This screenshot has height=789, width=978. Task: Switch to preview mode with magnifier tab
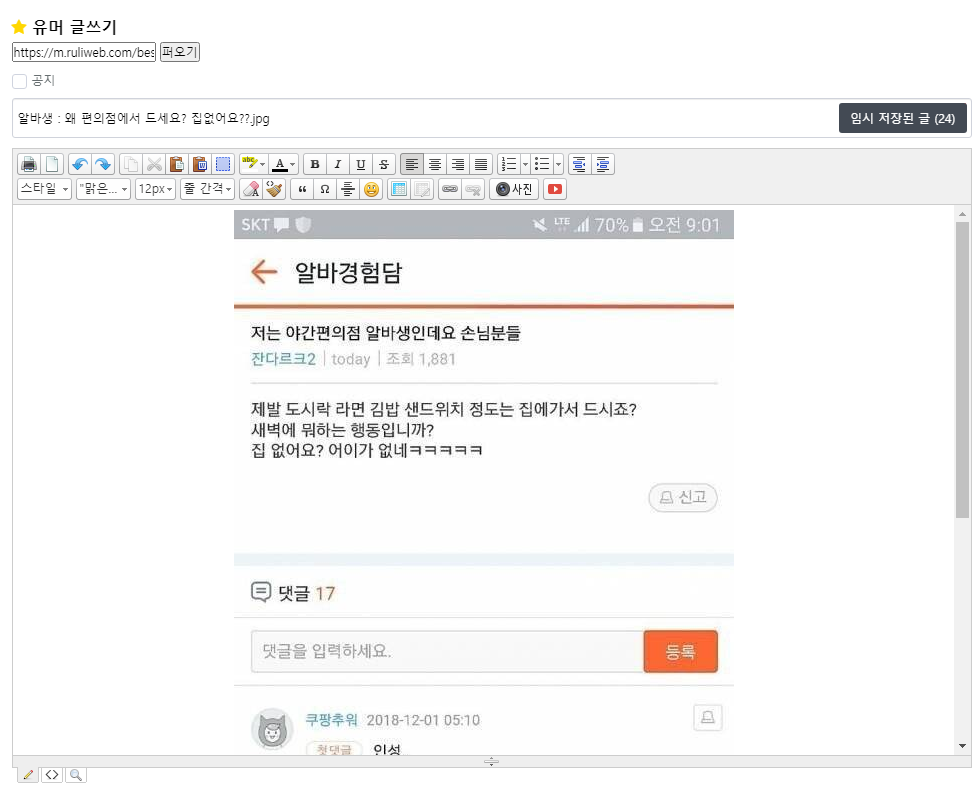[75, 775]
